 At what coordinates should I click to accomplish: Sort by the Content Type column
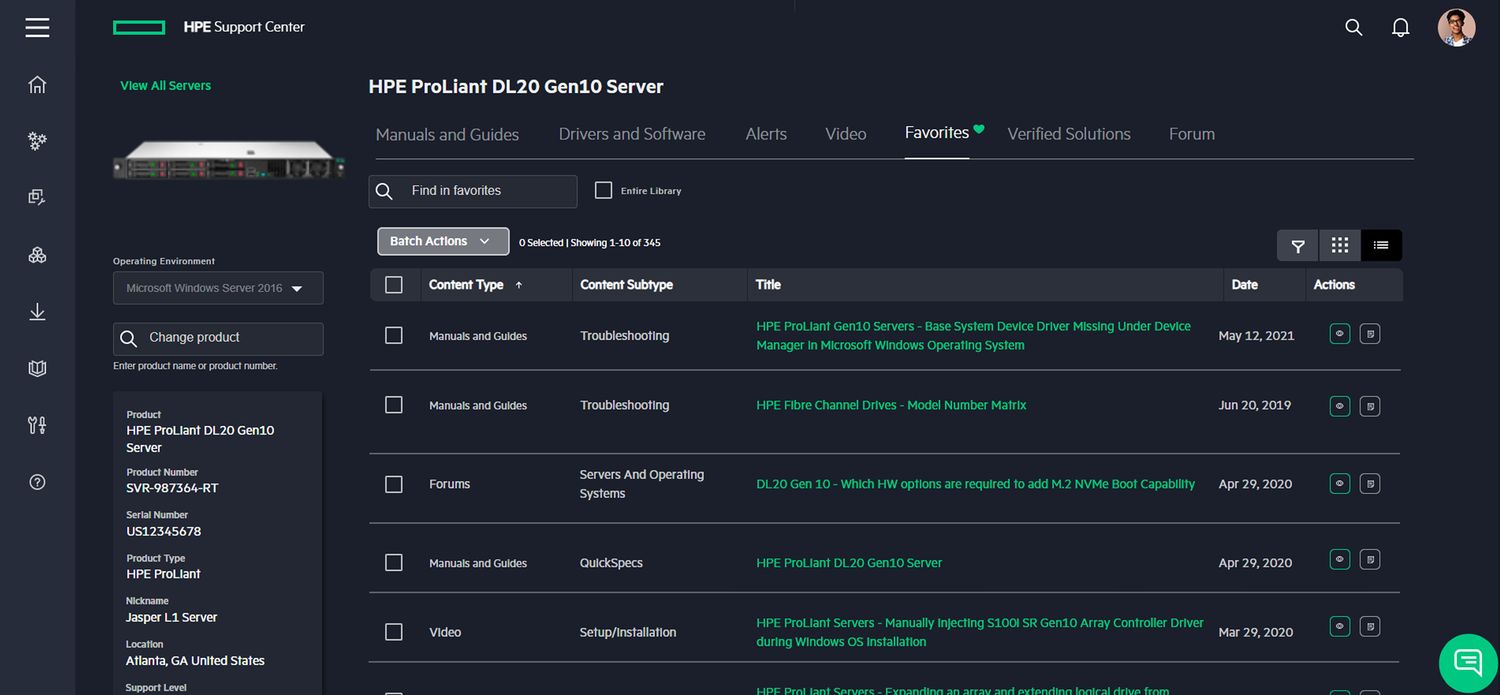tap(475, 285)
